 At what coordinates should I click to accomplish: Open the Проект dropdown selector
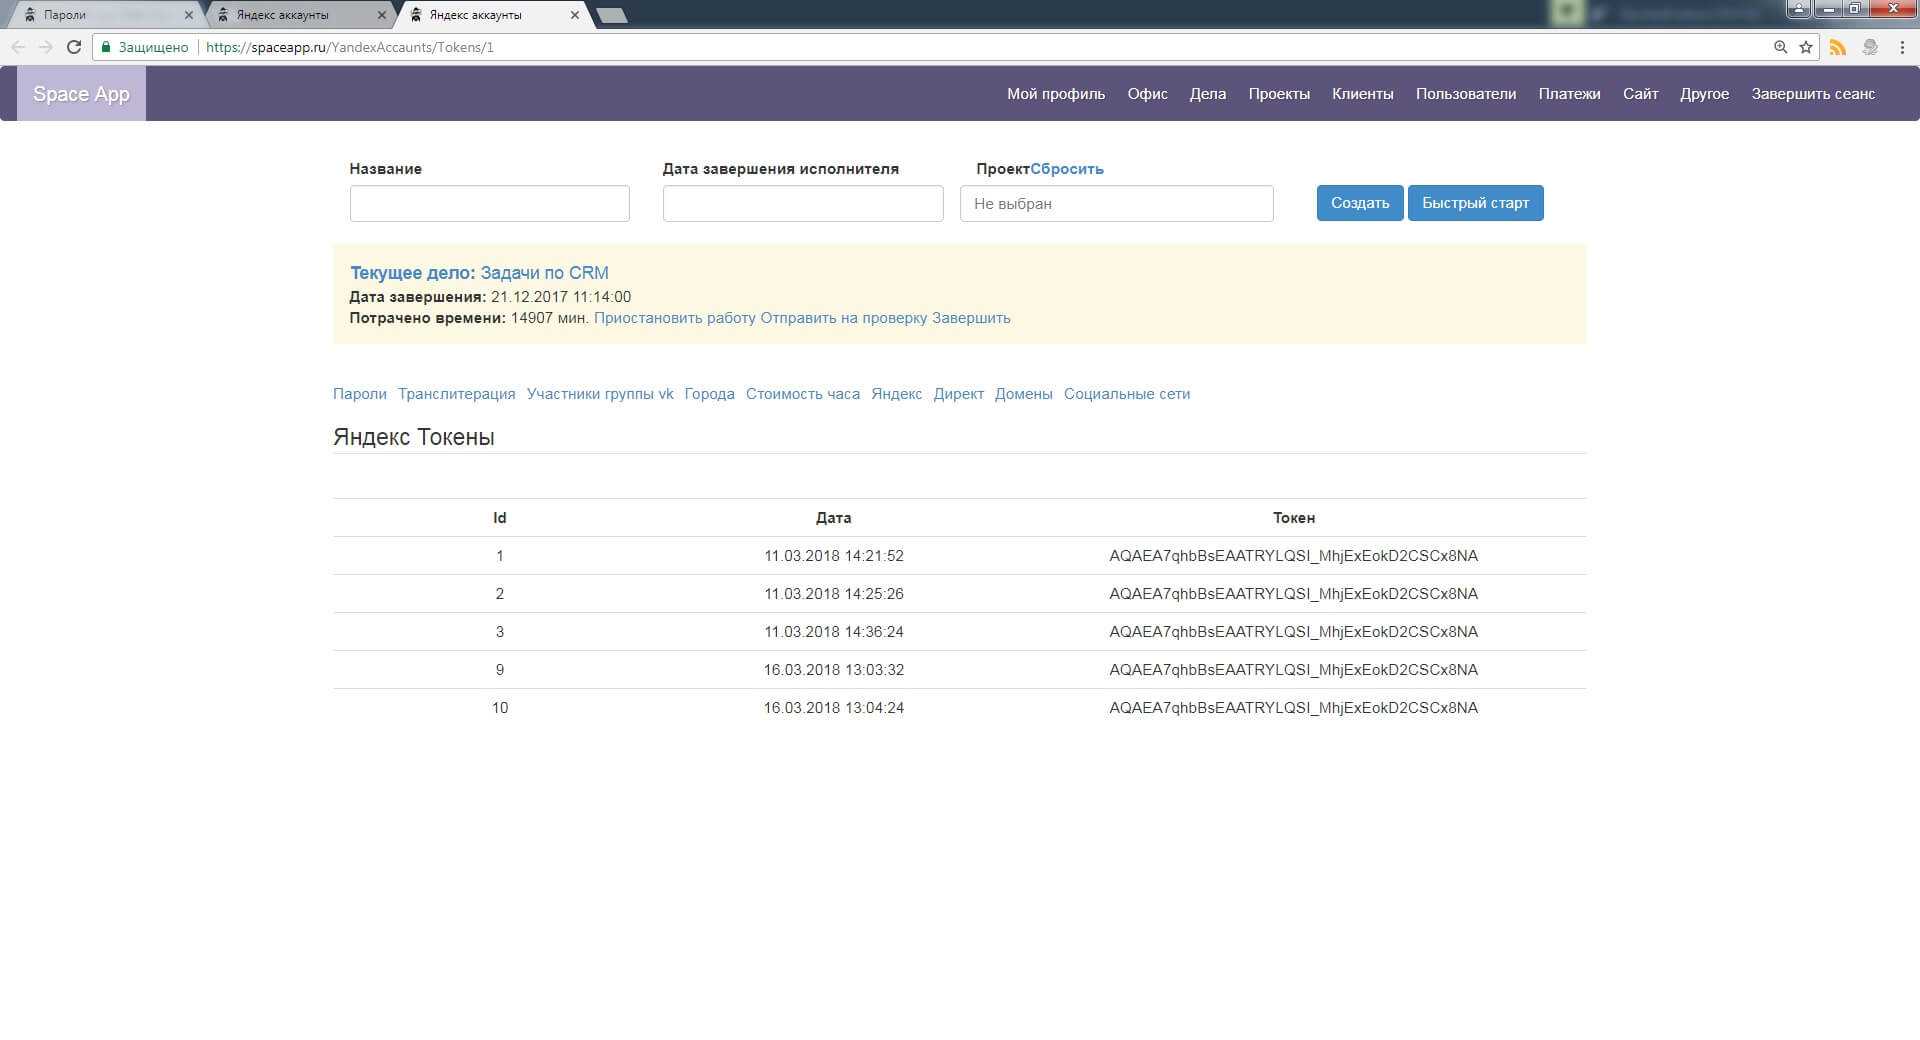(1116, 204)
